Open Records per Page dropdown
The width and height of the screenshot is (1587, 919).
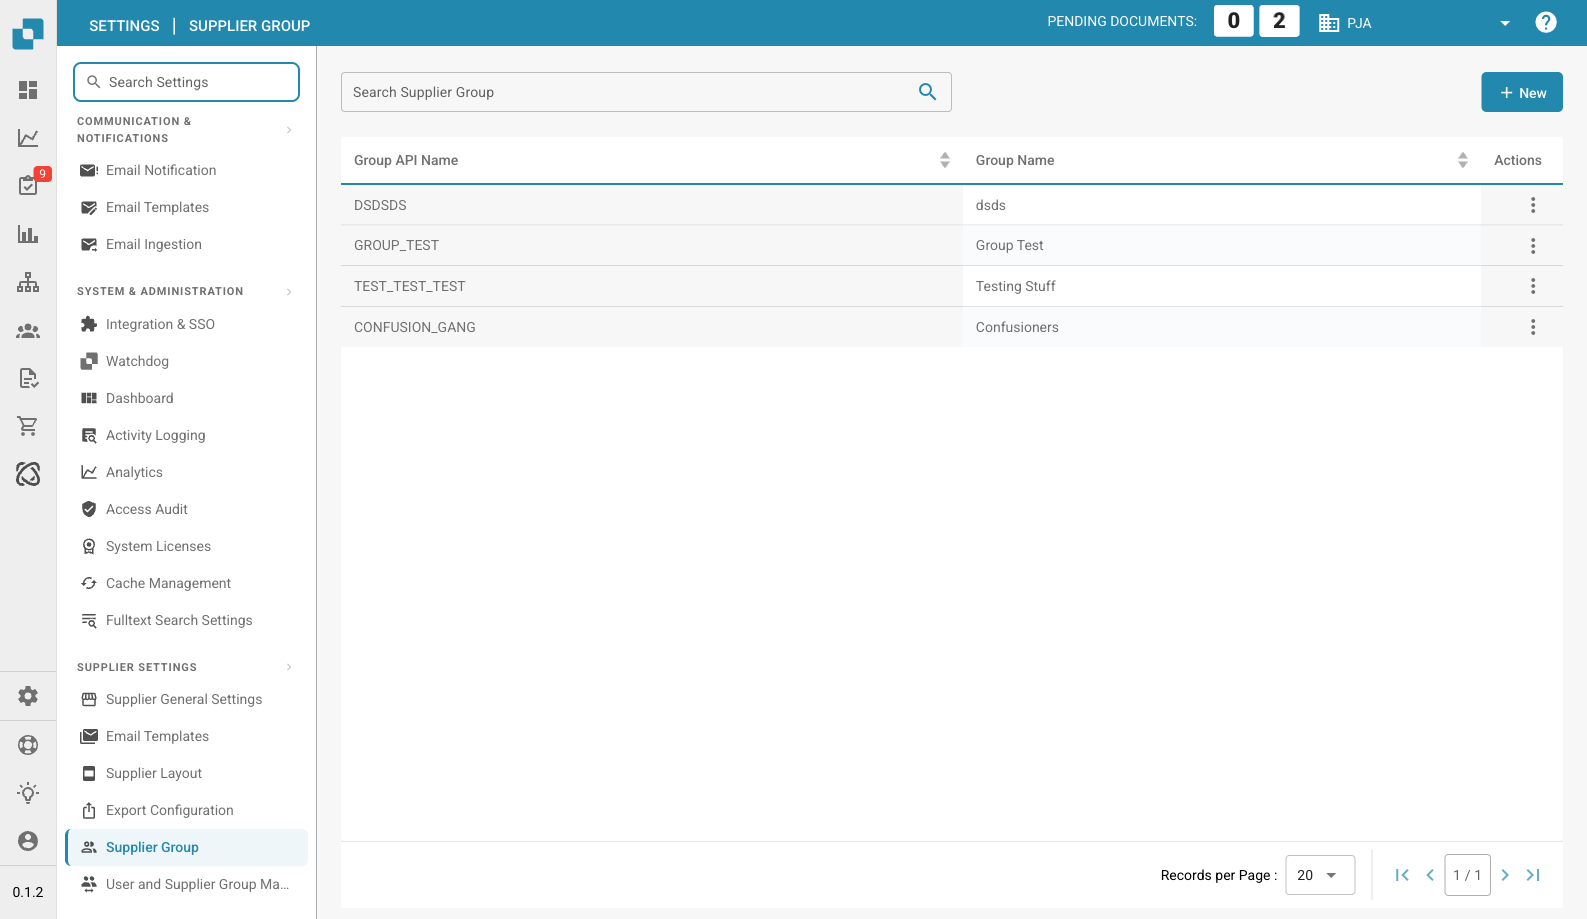1320,875
